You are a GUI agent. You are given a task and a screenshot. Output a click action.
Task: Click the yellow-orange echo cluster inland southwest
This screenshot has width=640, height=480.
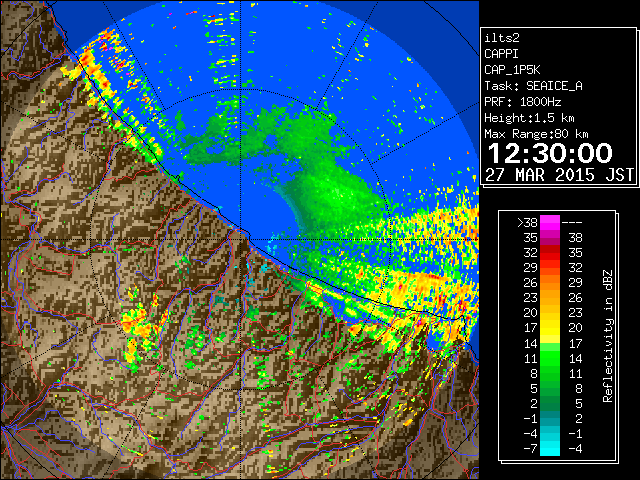tap(141, 327)
